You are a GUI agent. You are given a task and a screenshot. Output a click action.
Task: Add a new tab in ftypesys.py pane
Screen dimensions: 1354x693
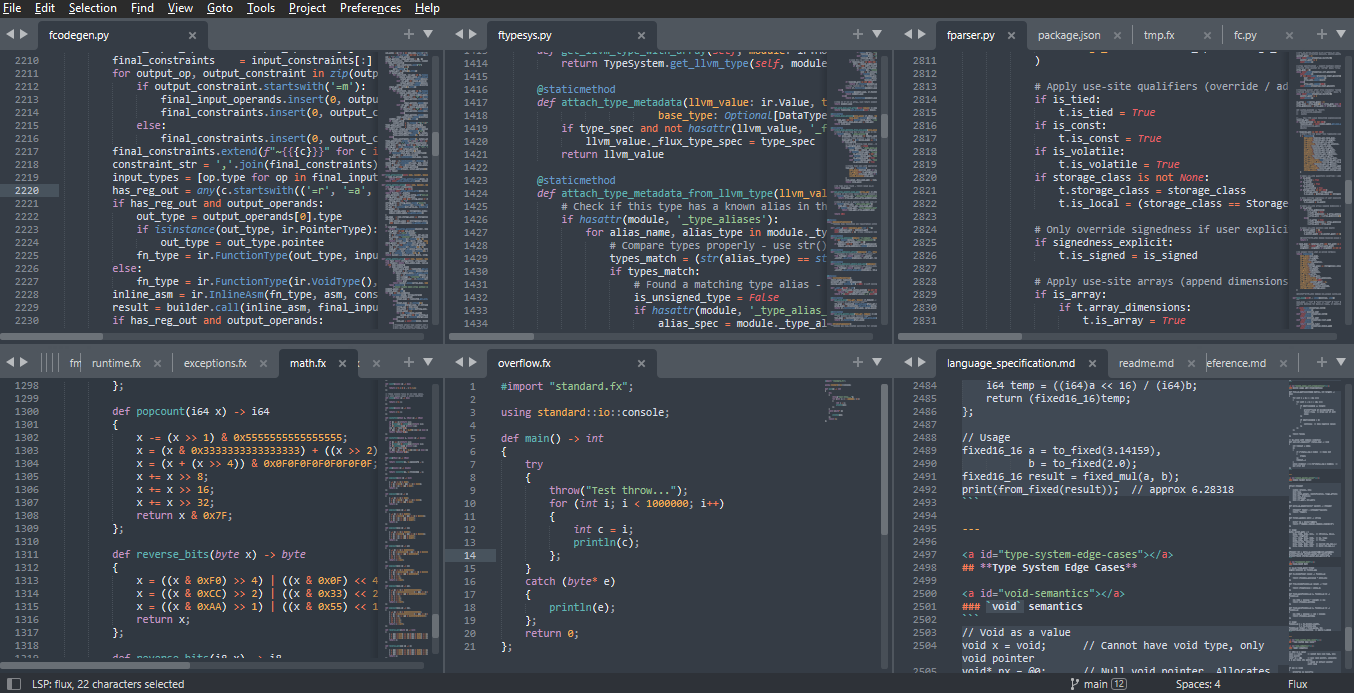(x=857, y=34)
